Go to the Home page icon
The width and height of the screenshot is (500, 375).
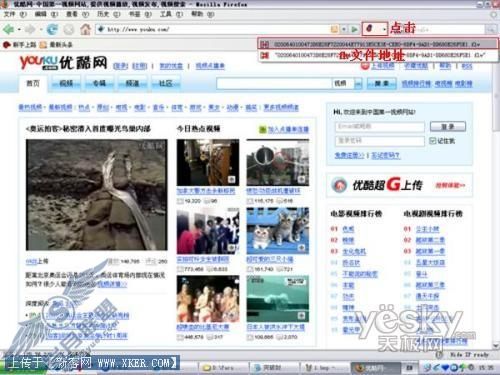pos(86,30)
